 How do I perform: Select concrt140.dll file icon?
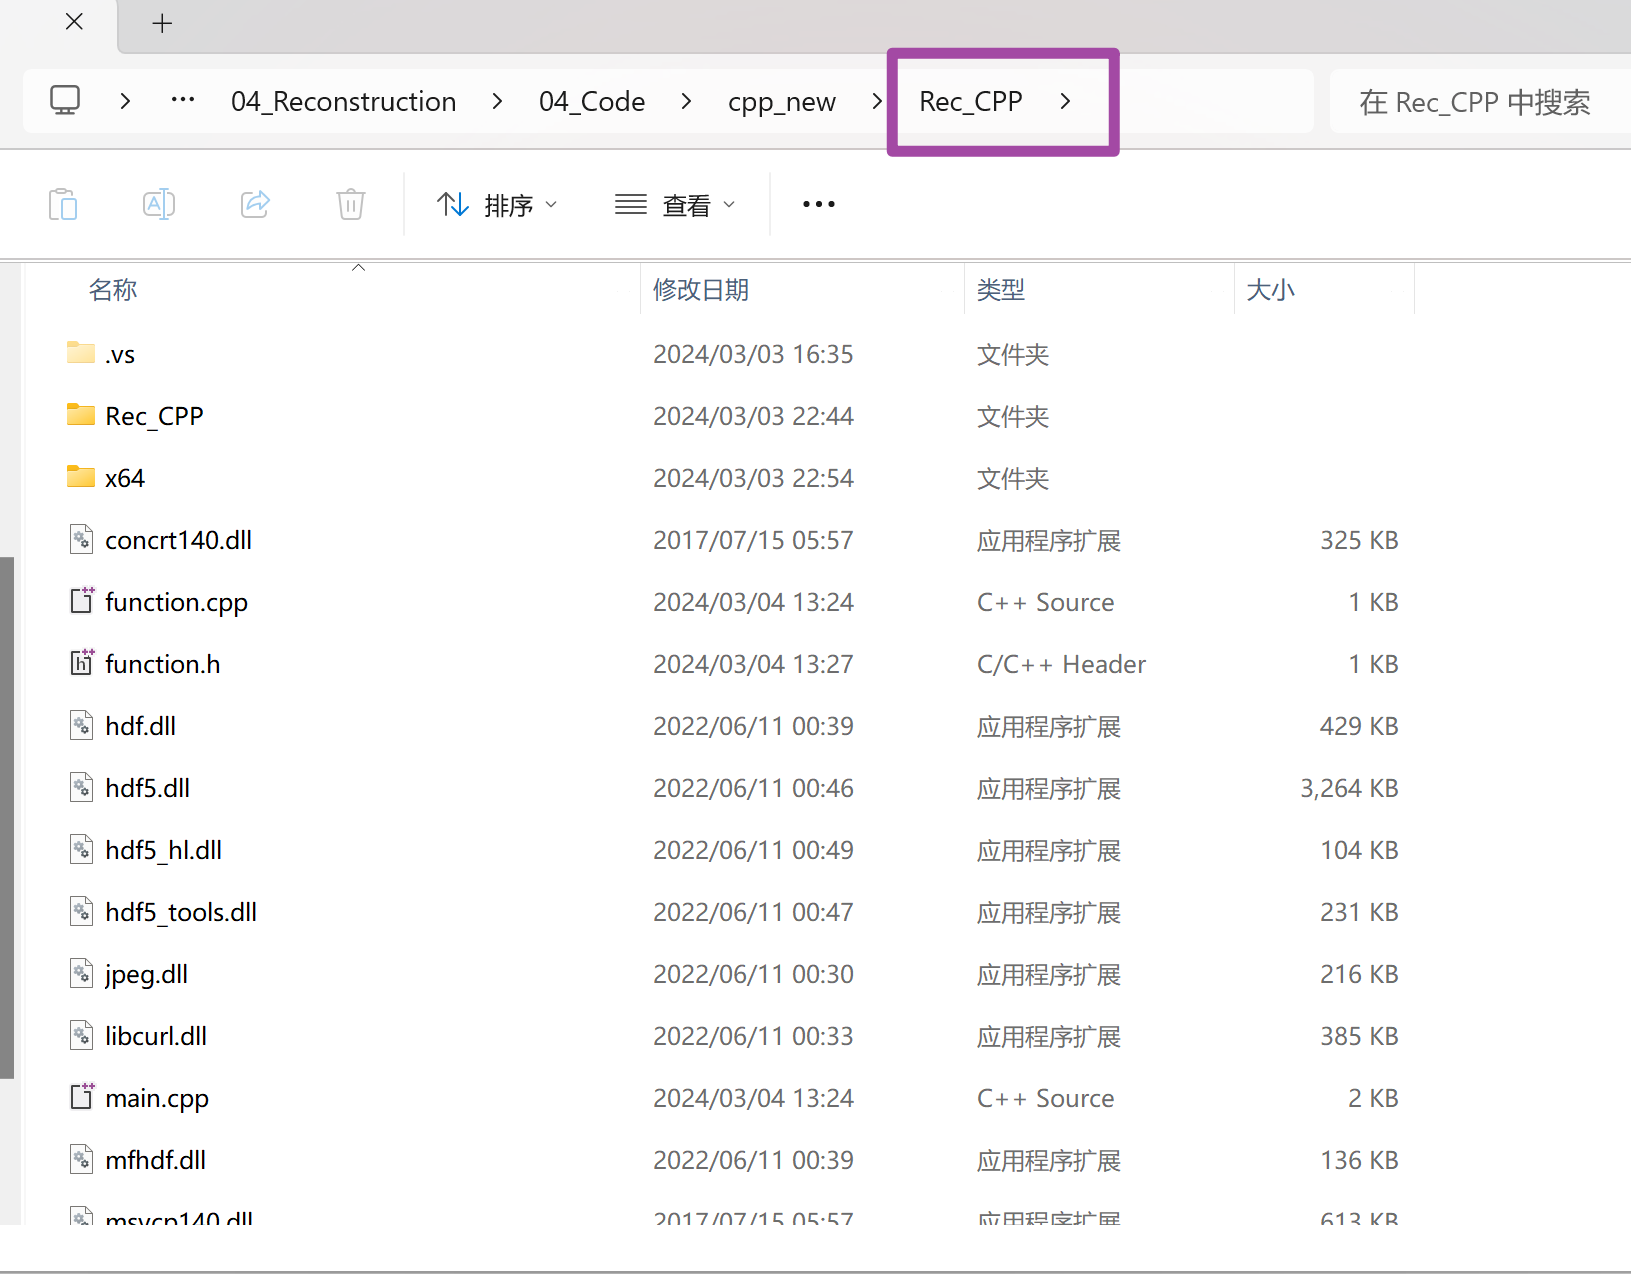tap(82, 539)
